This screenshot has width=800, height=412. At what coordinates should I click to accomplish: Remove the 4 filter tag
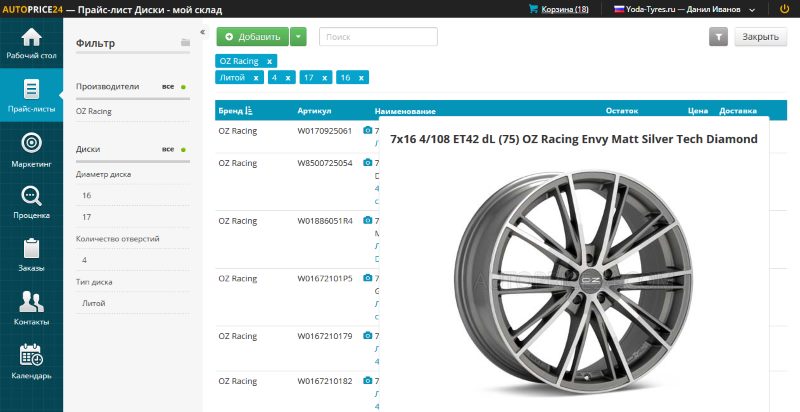click(288, 78)
